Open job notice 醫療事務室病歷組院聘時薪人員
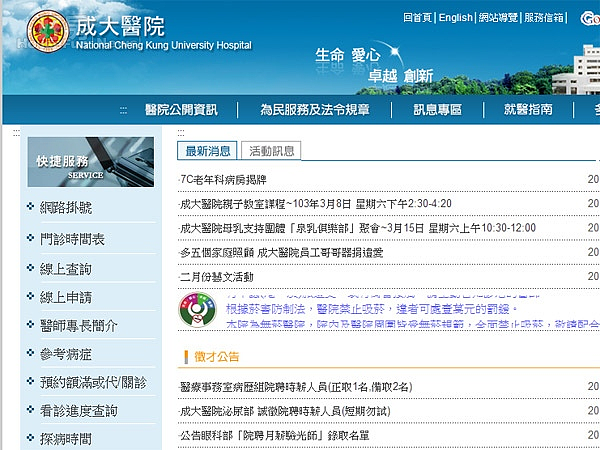The width and height of the screenshot is (600, 450). 296,387
